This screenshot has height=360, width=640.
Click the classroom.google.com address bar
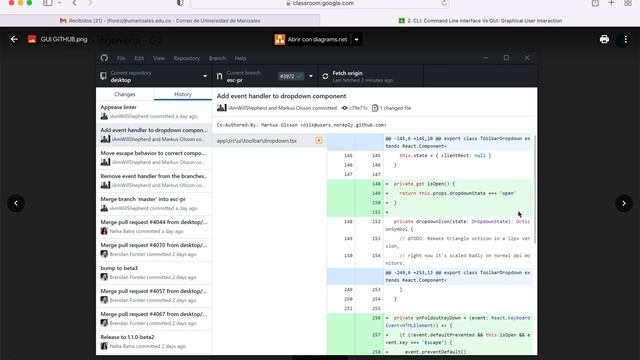pos(320,3)
